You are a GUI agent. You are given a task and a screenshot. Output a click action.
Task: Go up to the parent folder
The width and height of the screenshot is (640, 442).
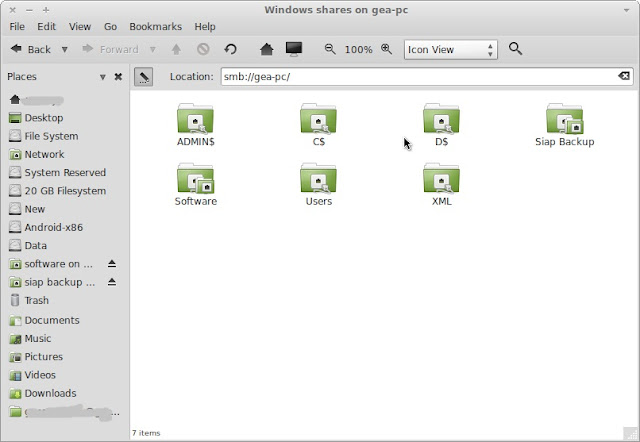pyautogui.click(x=176, y=49)
